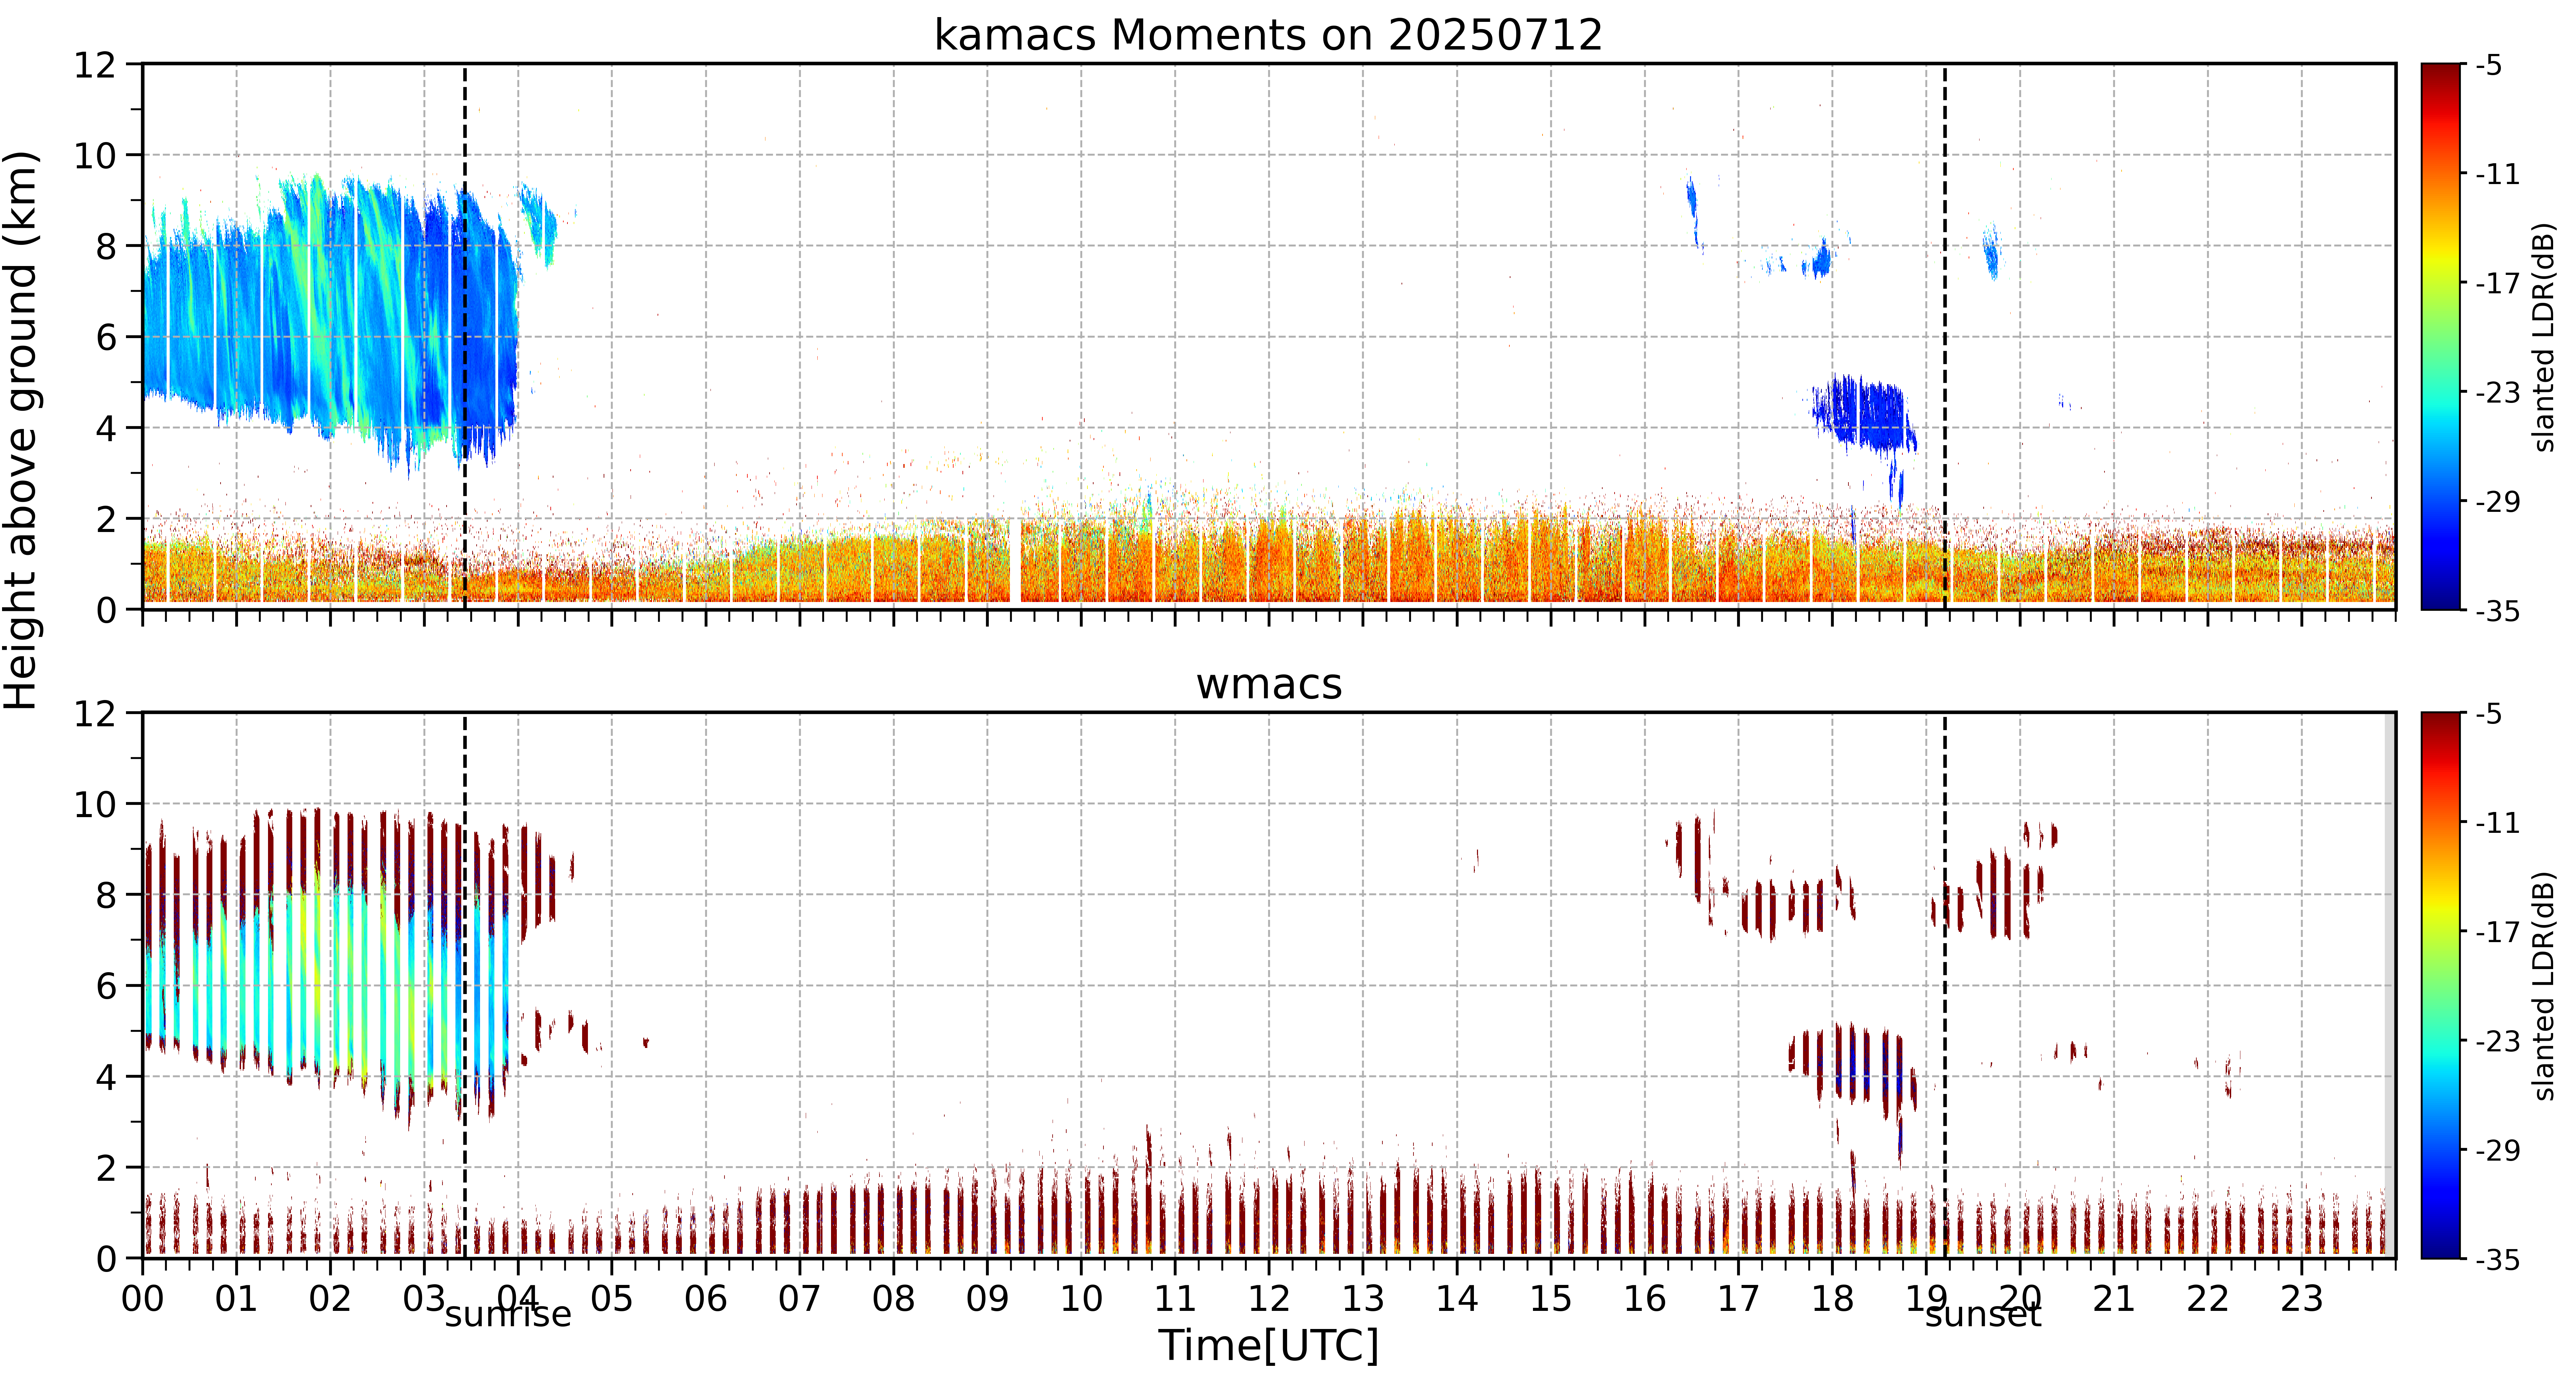Click the sunrise dashed line in the kamacs panel
2576x1386 pixels.
pyautogui.click(x=465, y=337)
